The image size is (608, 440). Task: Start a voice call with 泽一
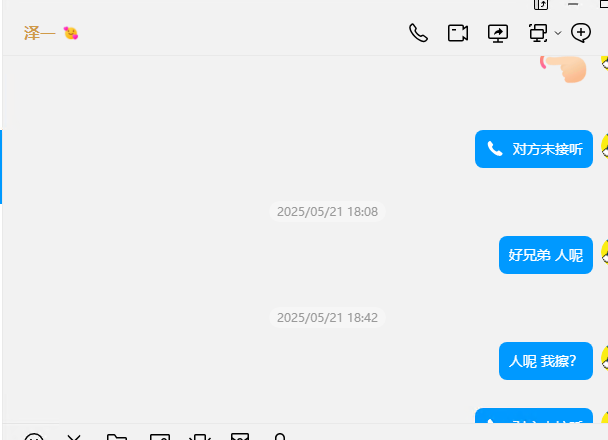pos(418,33)
